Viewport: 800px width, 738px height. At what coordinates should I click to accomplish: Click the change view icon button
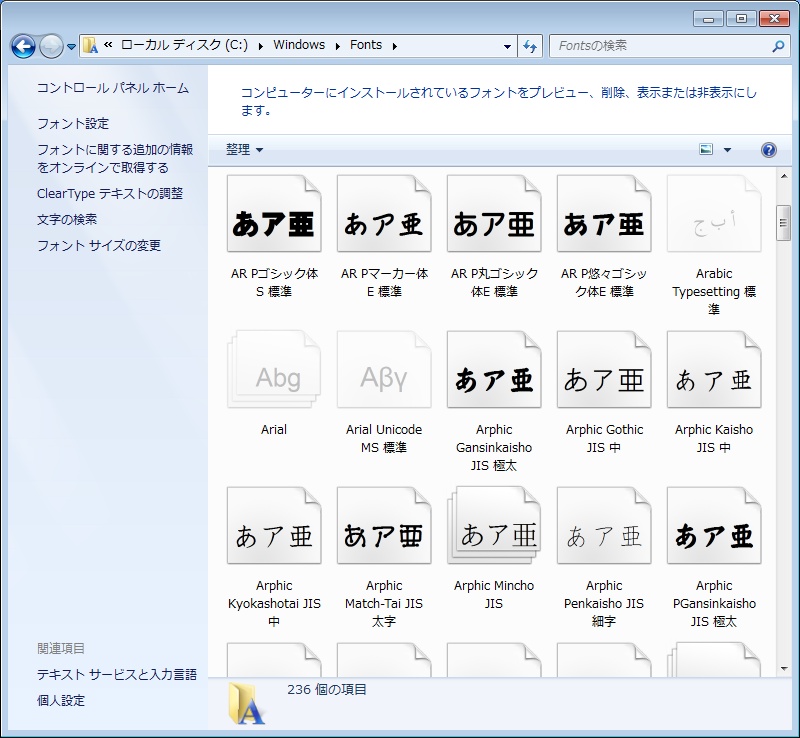tap(706, 150)
